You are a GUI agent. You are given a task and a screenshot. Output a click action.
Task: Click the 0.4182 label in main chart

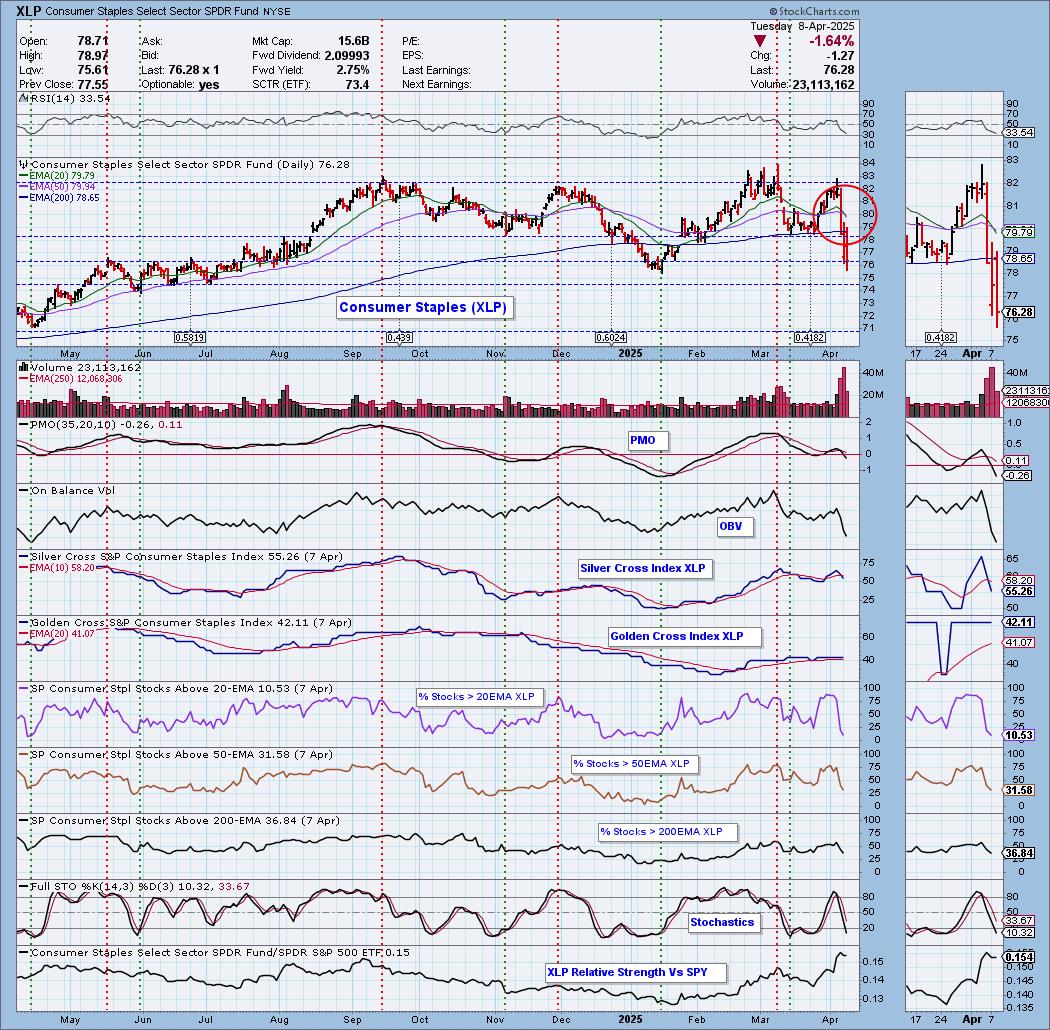pos(810,338)
